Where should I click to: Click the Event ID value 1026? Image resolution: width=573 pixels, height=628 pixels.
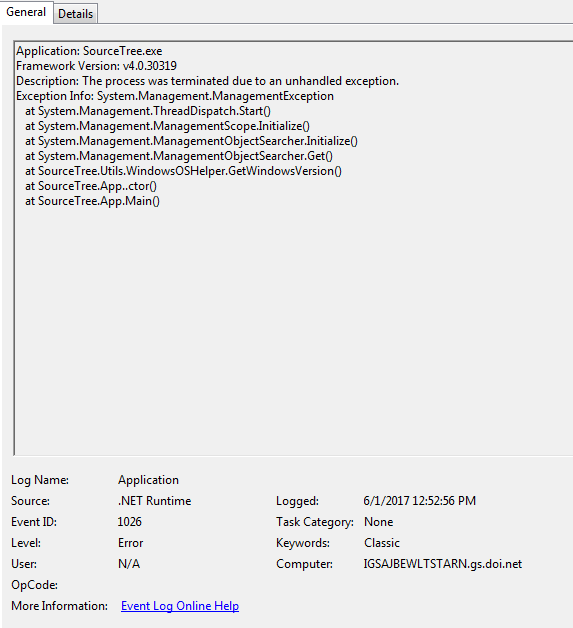point(130,522)
